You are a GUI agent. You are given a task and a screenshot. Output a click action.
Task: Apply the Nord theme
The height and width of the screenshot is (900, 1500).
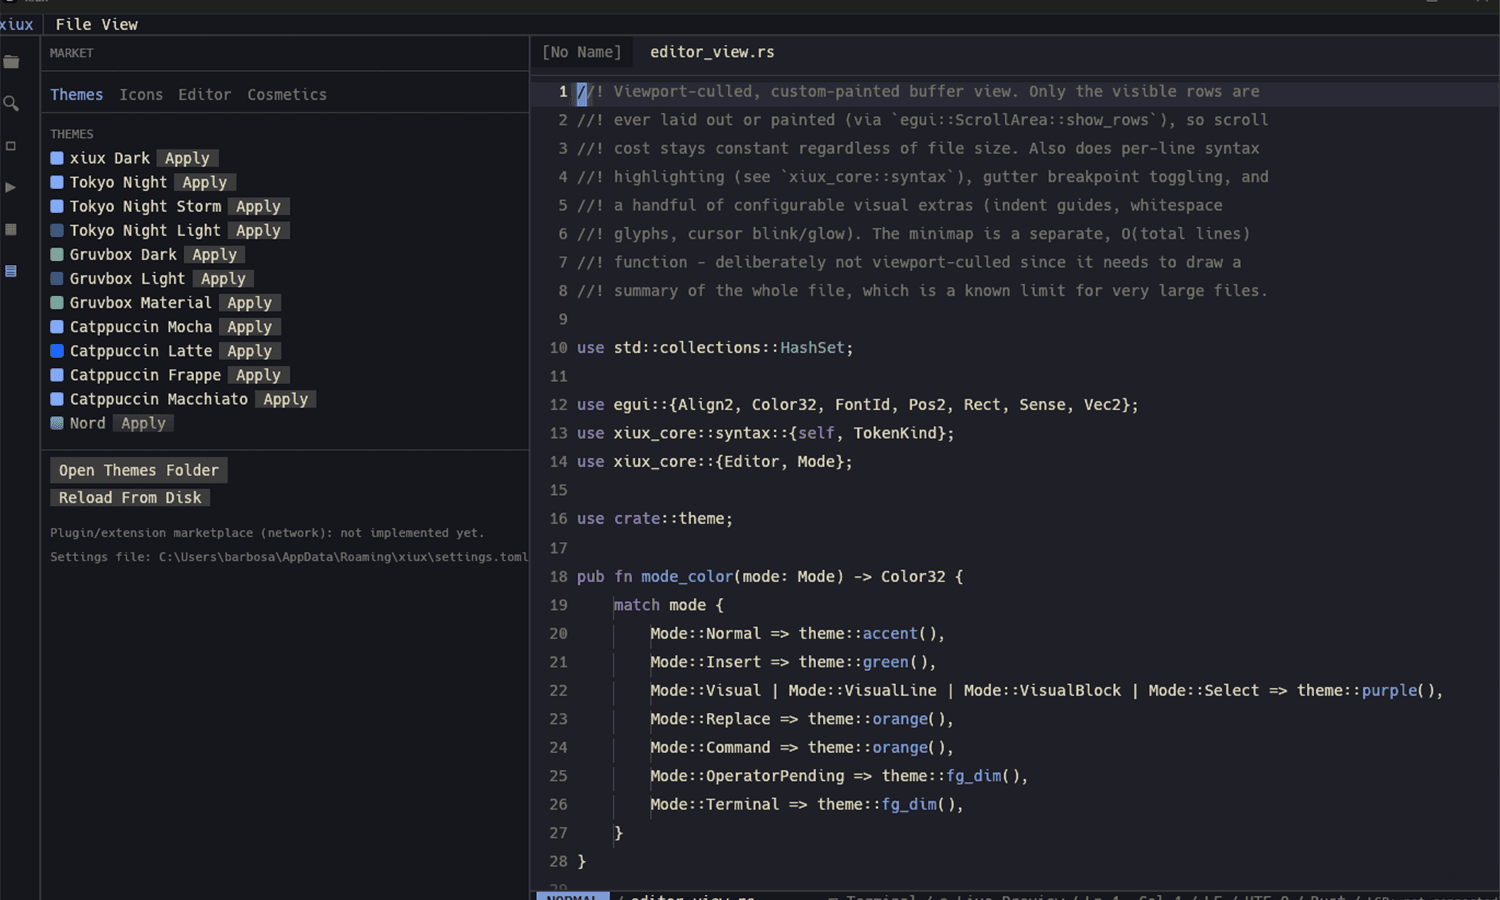(x=144, y=422)
